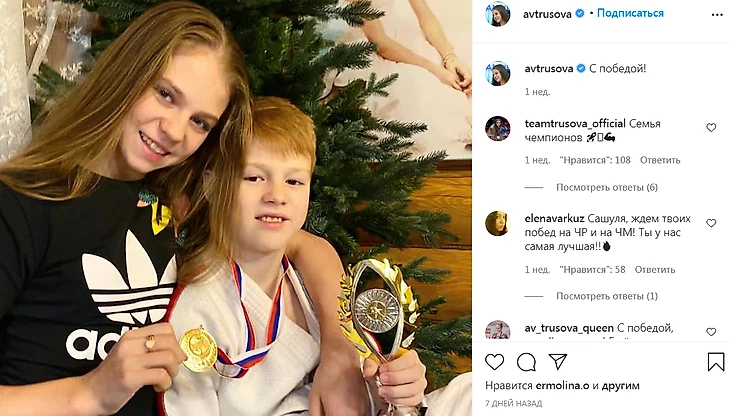Expand replies with Посмотреть ответы (6)
This screenshot has width=730, height=416.
point(607,188)
